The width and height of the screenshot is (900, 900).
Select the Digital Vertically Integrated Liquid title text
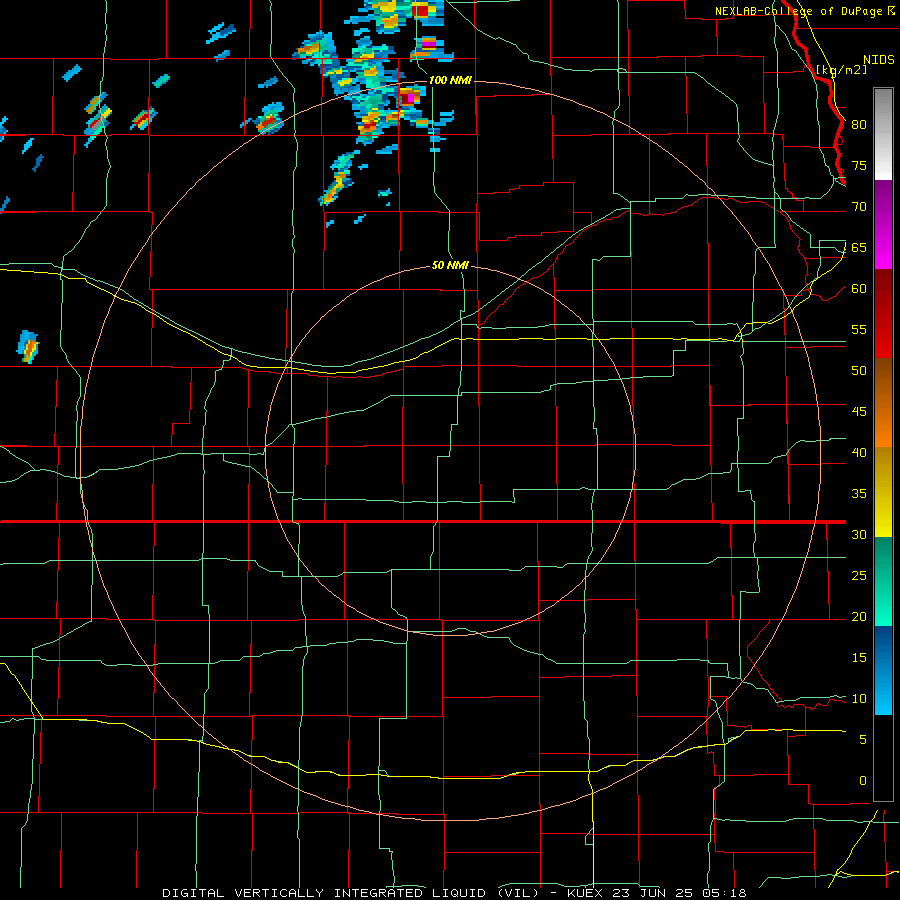(357, 893)
